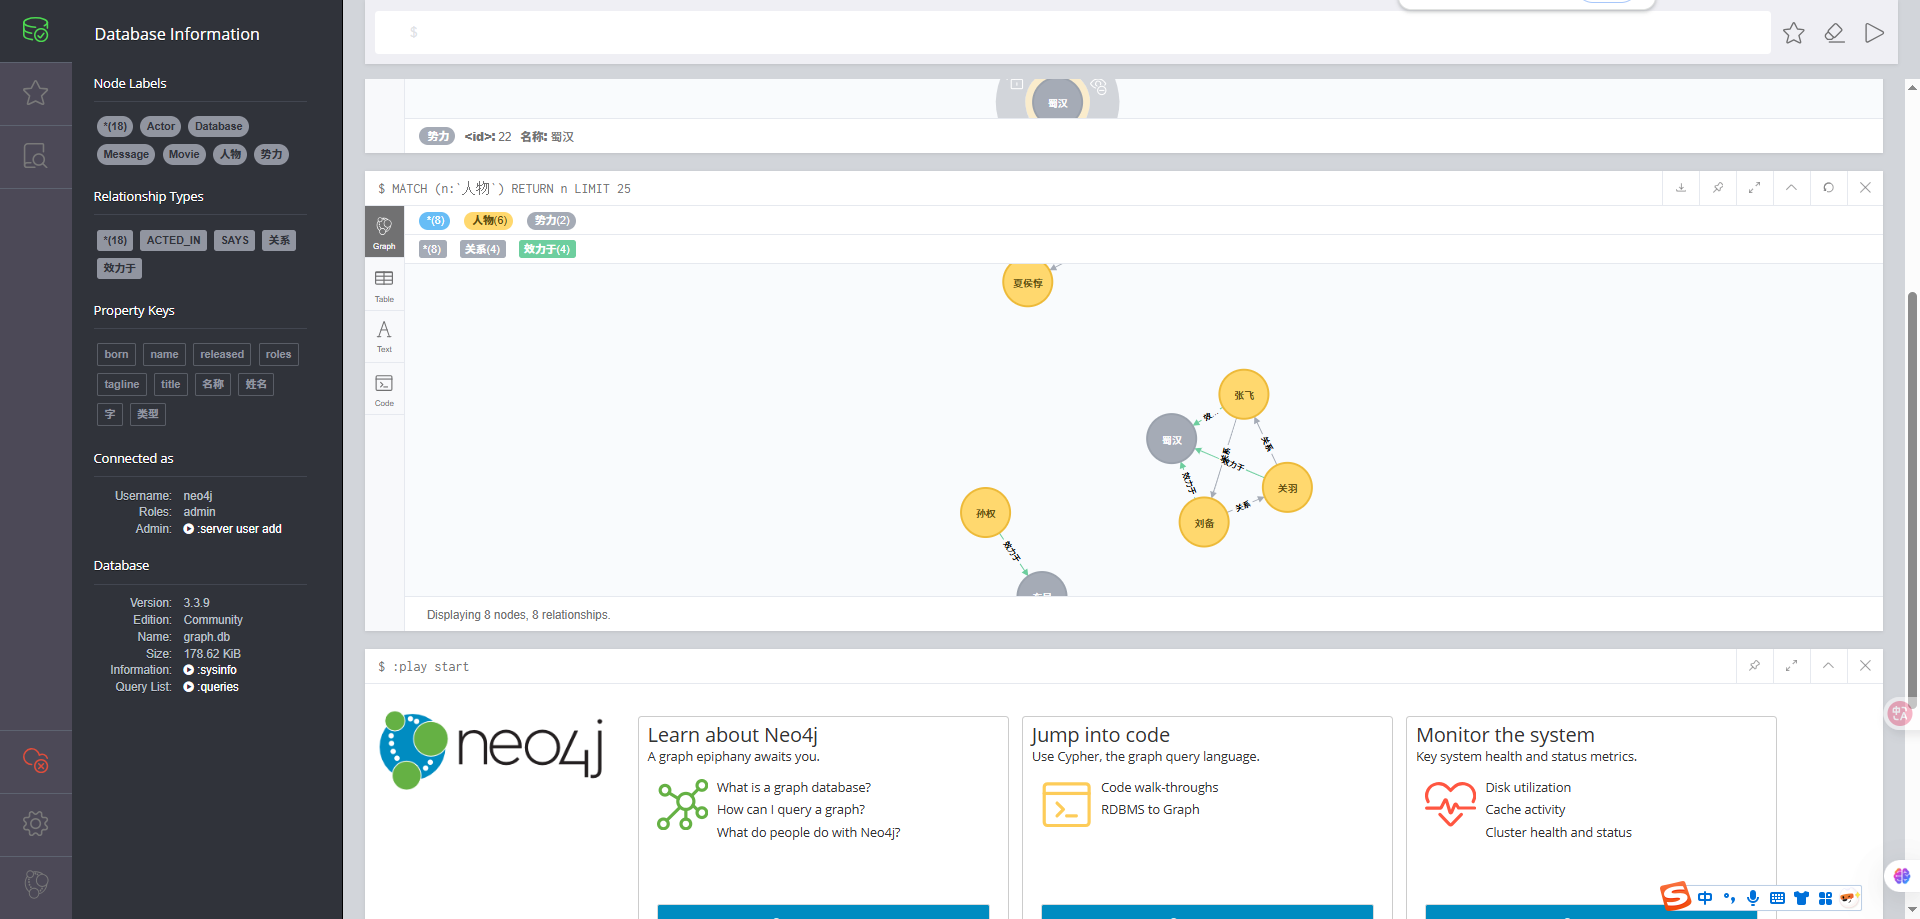Open 'What is a graph database?' link

(x=793, y=788)
